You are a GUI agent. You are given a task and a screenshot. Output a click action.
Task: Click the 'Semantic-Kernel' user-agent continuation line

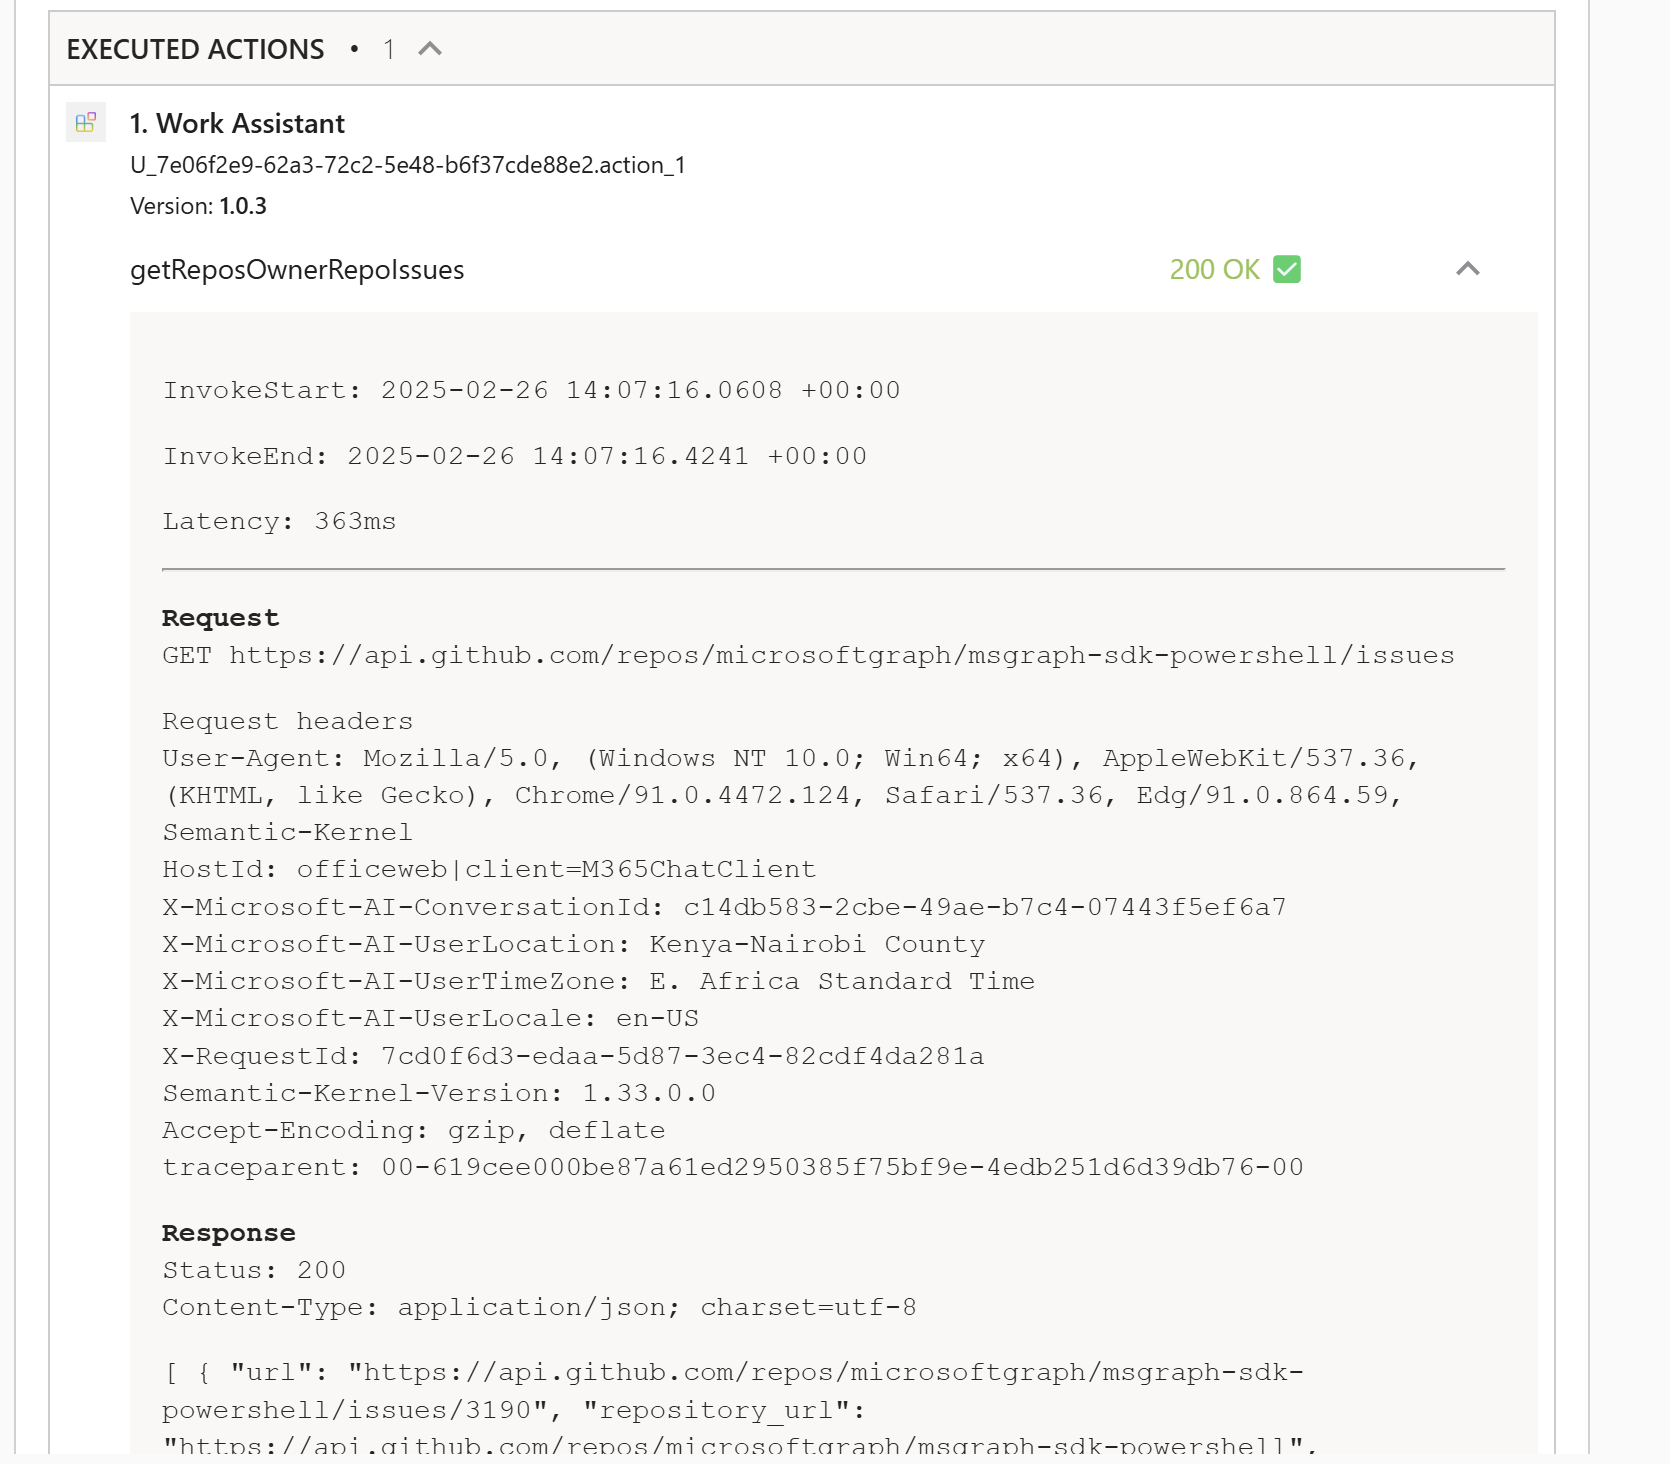coord(288,832)
